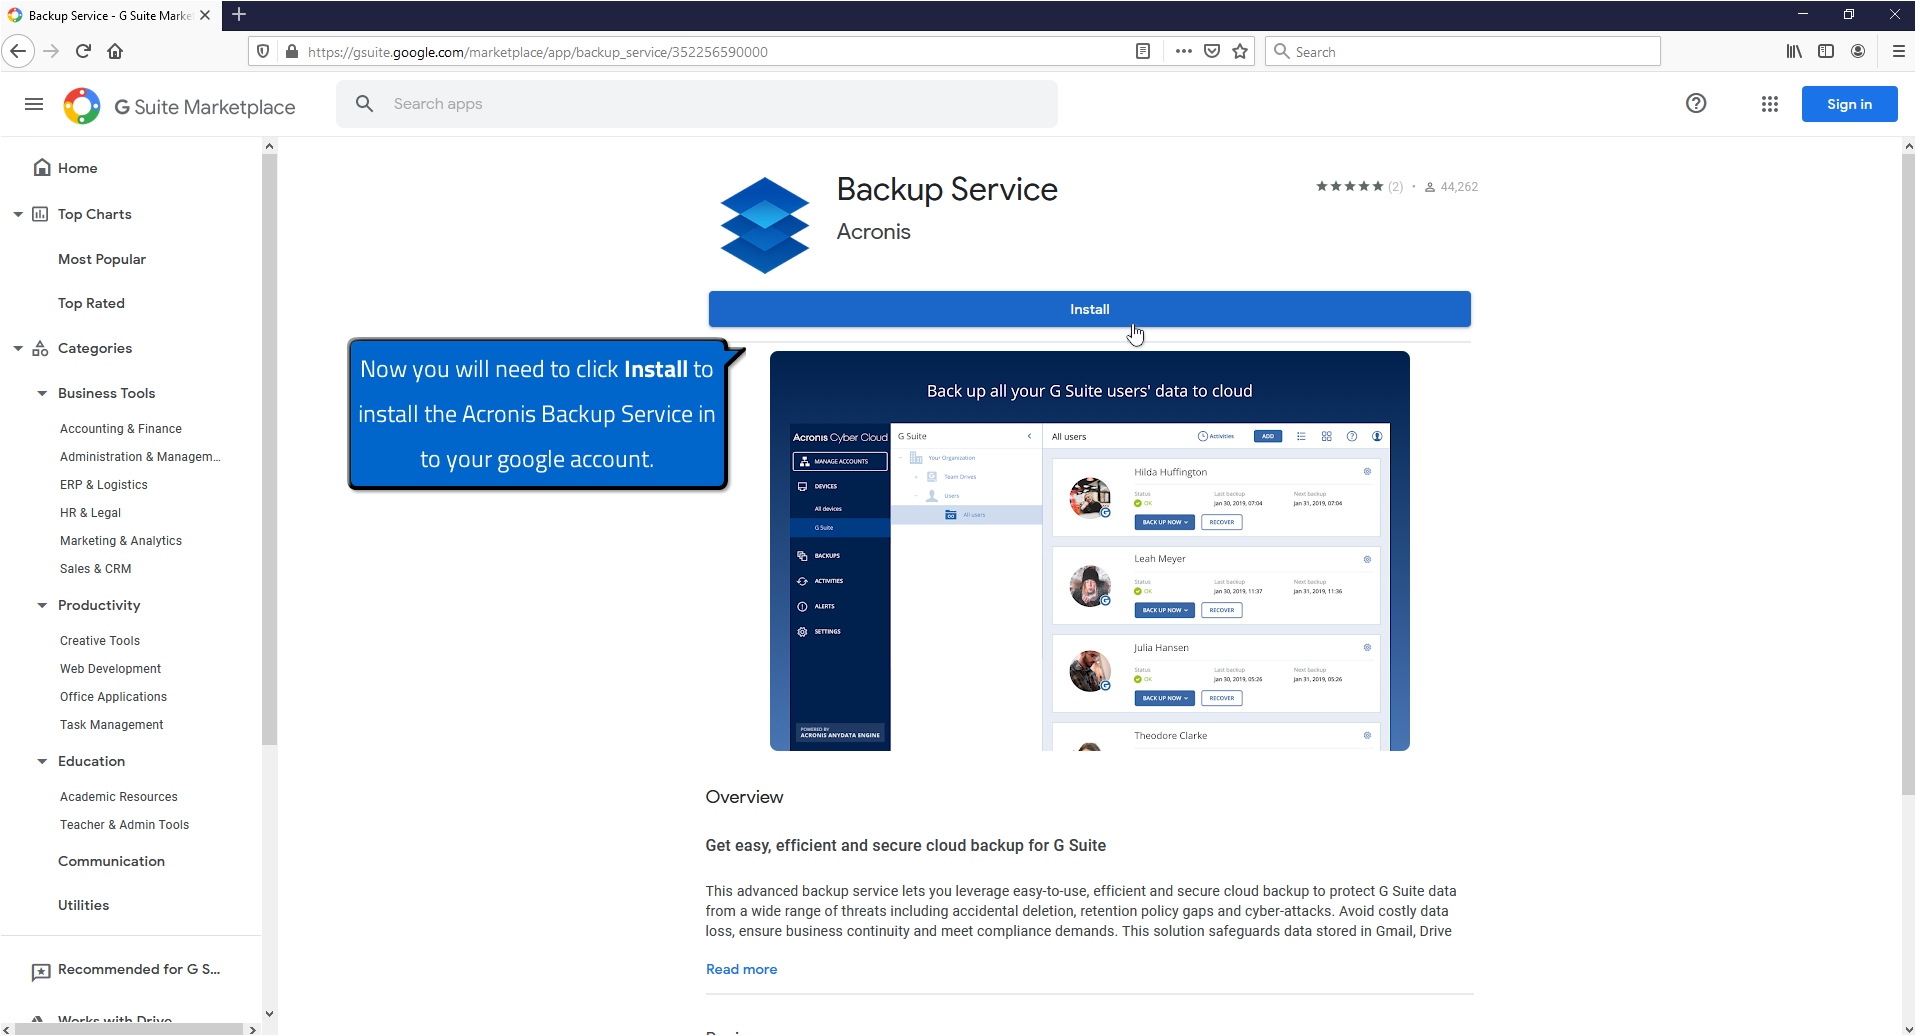This screenshot has height=1036, width=1916.
Task: Show sidebars icon in Firefox toolbar
Action: (x=1826, y=51)
